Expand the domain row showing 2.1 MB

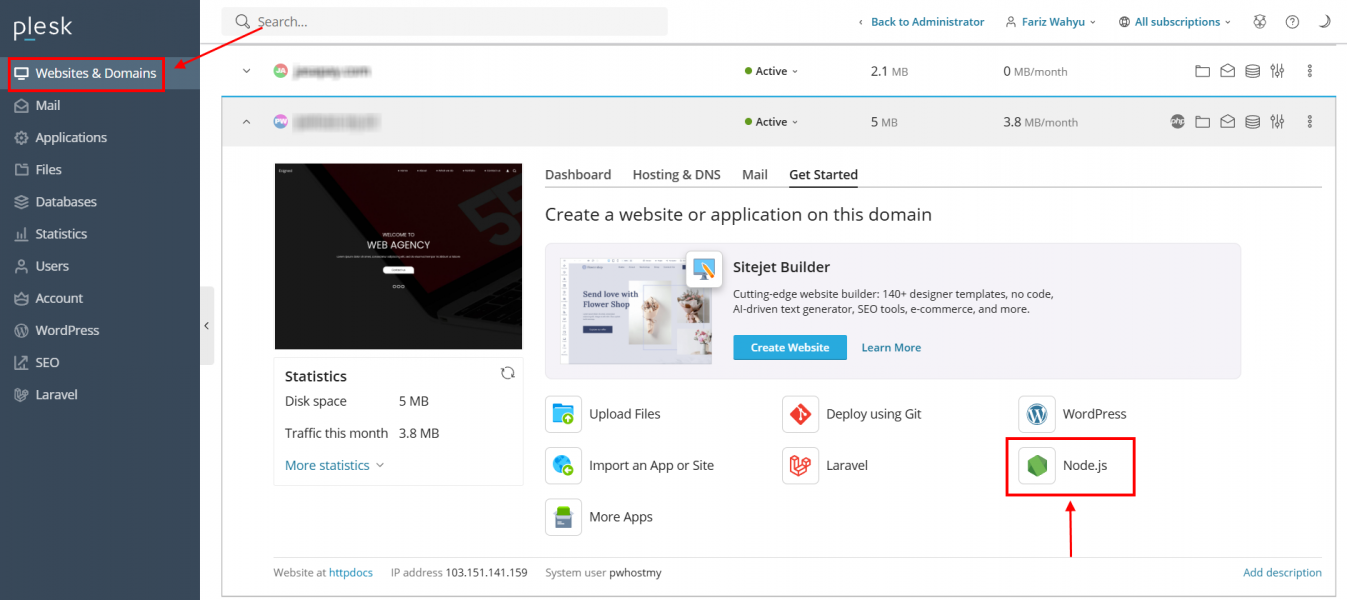point(246,71)
